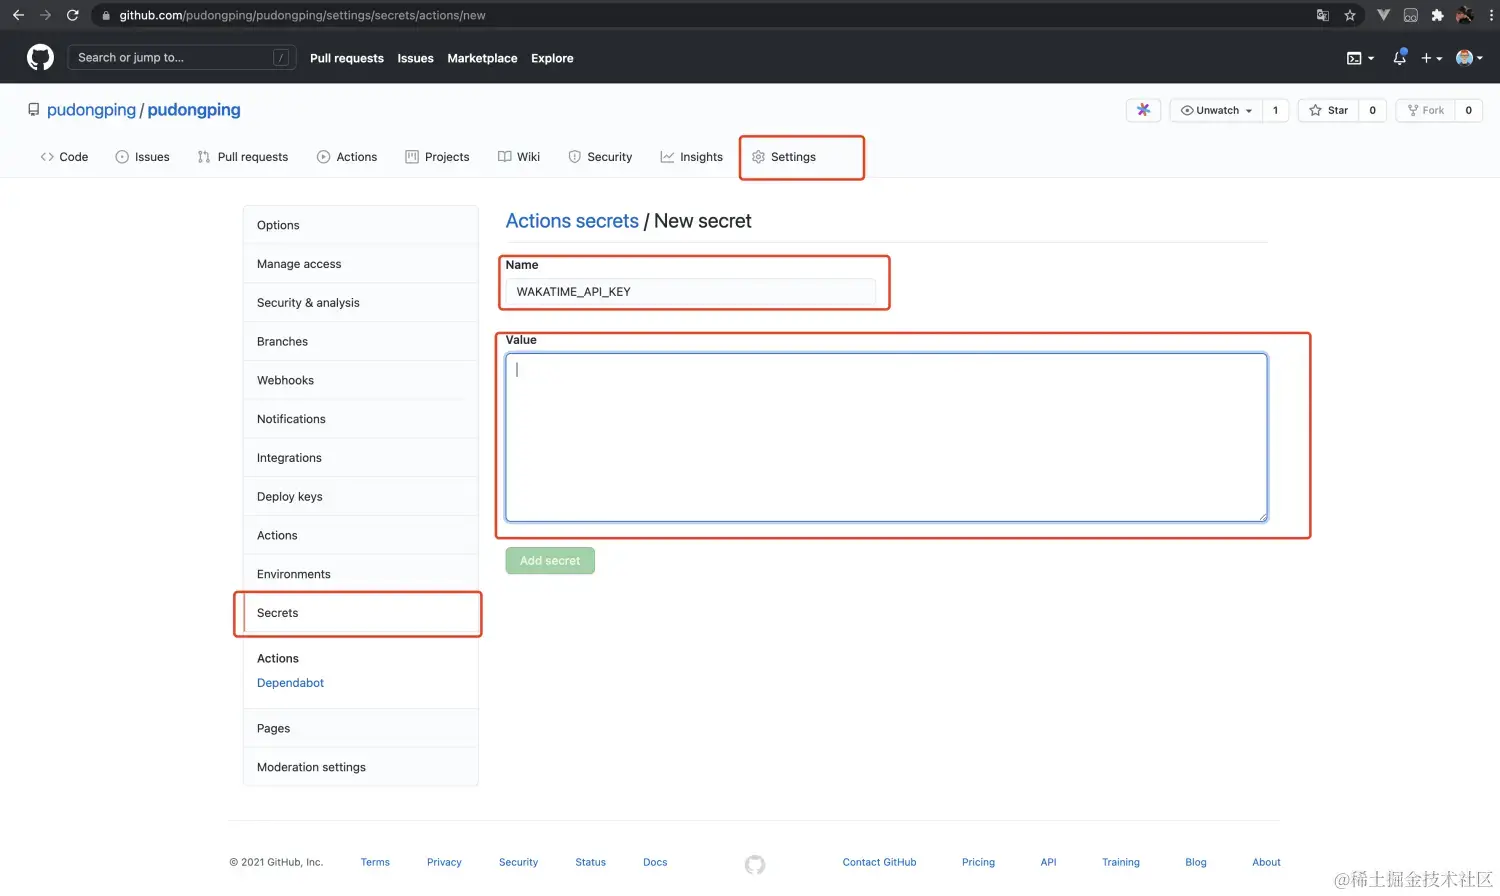Image resolution: width=1500 pixels, height=896 pixels.
Task: Click the GitHub Octocat logo in header
Action: point(40,58)
